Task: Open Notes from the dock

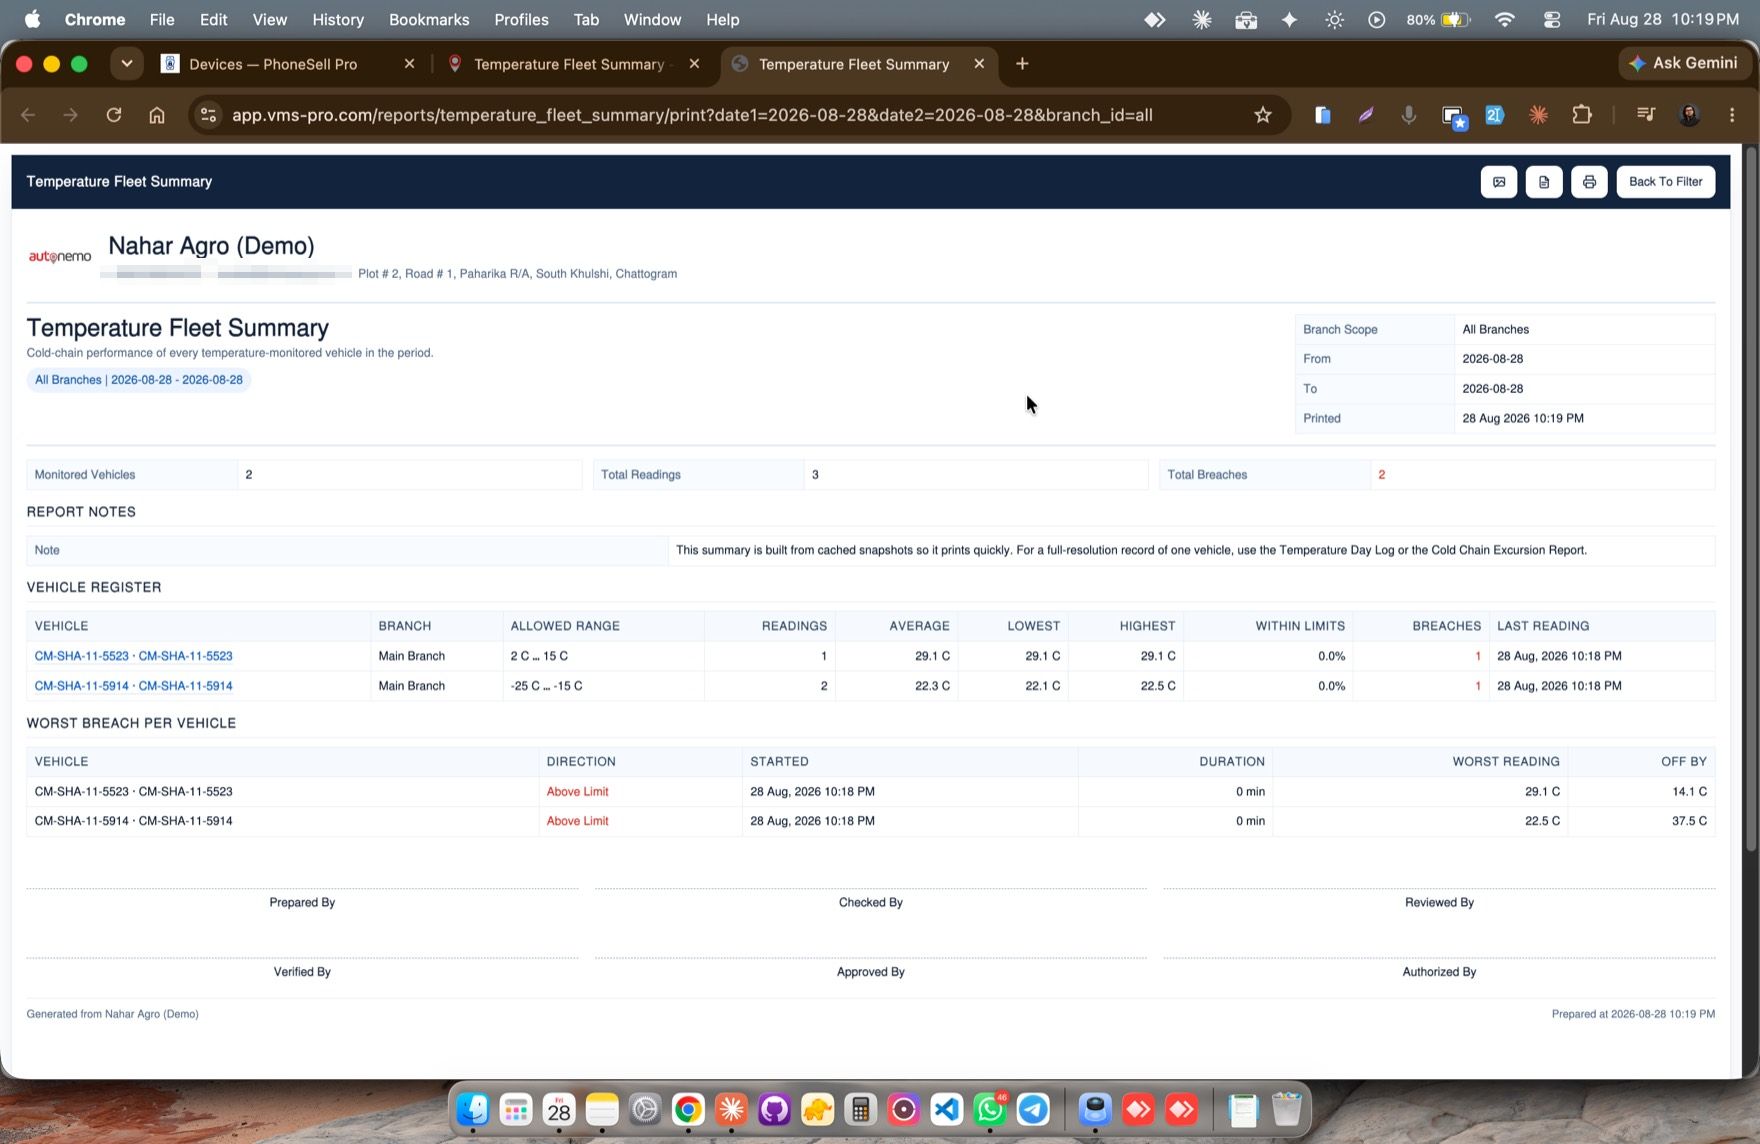Action: tap(602, 1109)
